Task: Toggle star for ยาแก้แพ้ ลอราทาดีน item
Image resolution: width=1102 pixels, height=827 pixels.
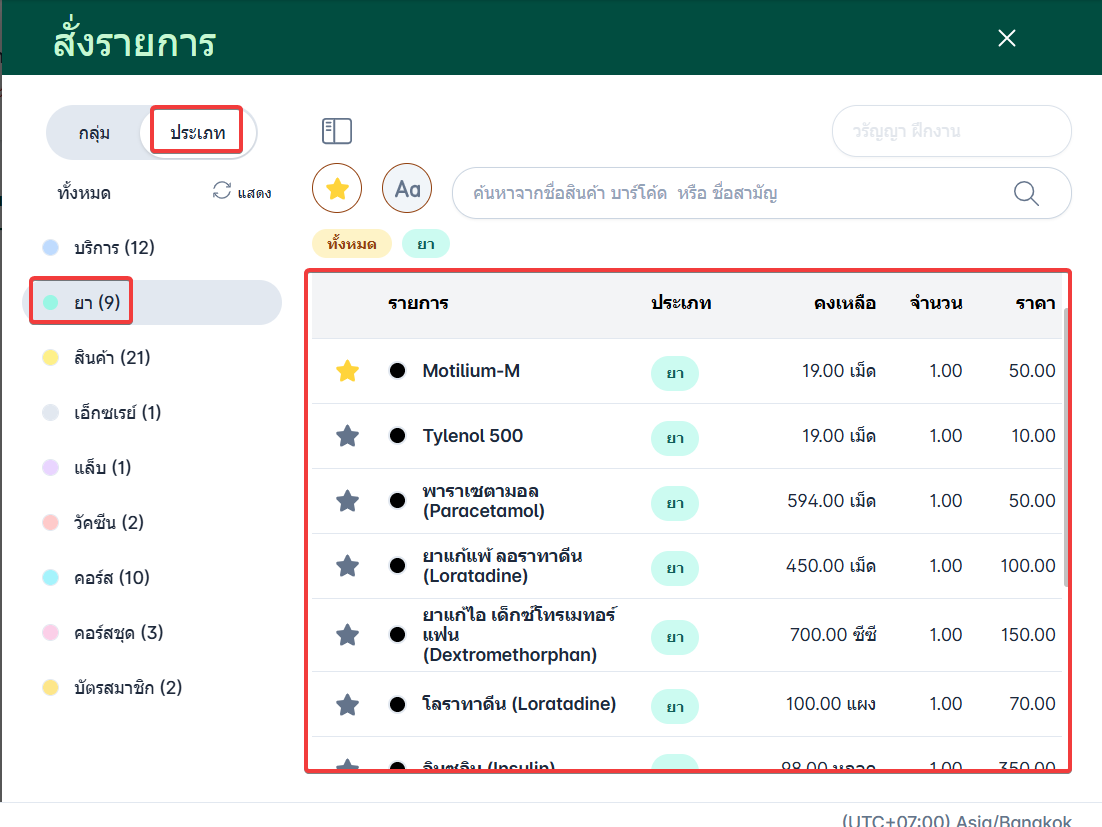Action: tap(347, 566)
